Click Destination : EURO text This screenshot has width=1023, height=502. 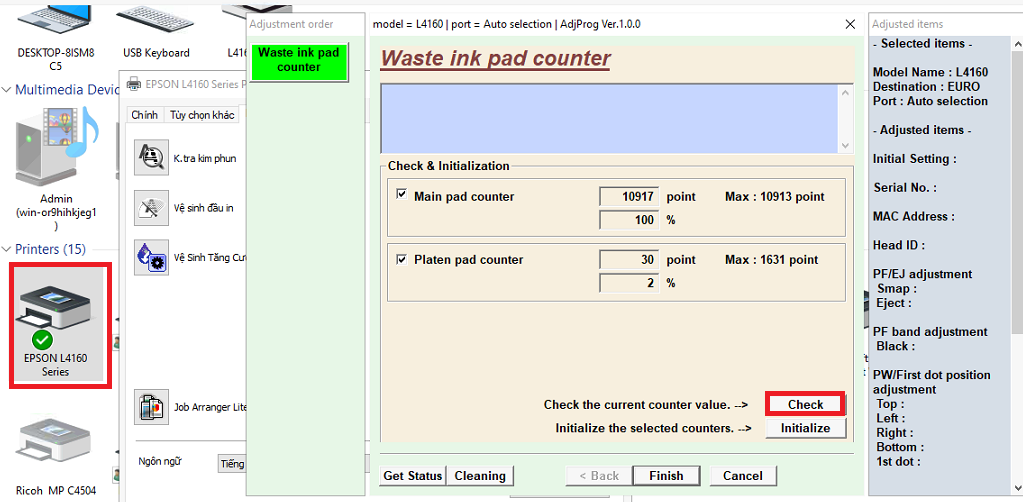(x=926, y=87)
